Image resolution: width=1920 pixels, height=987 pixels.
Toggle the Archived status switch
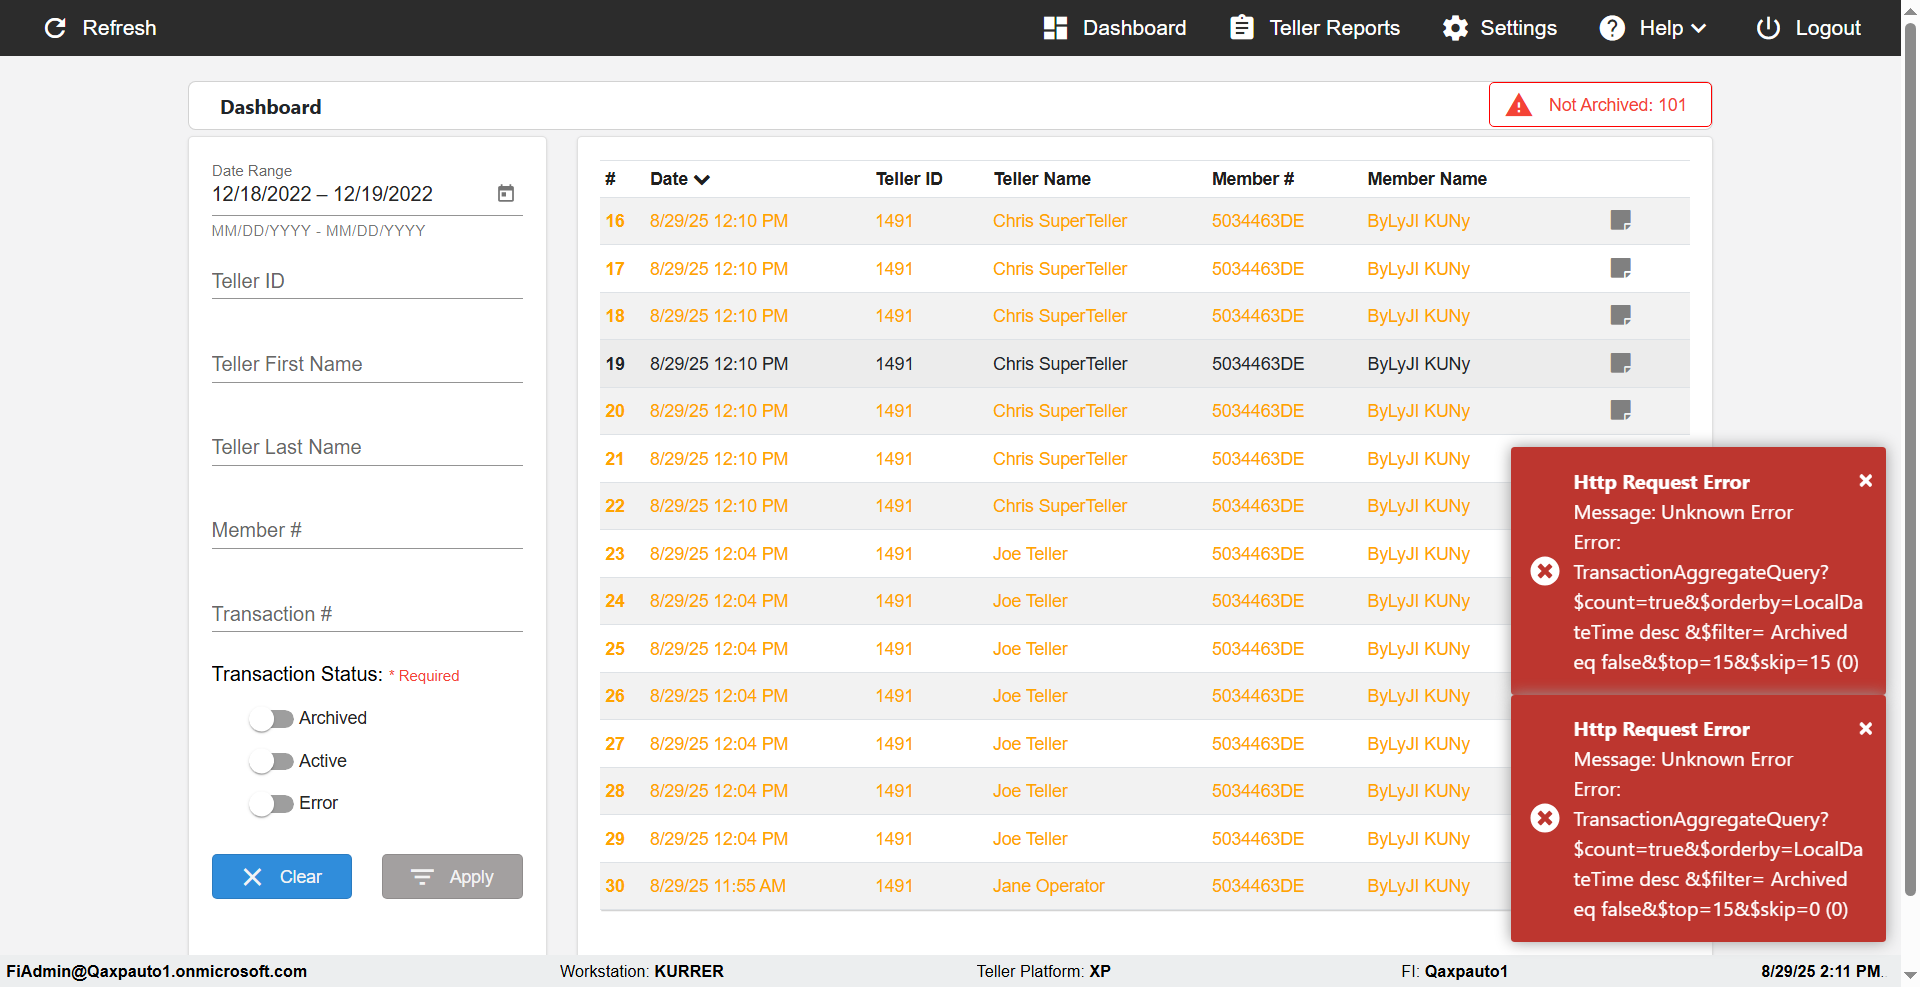[x=271, y=719]
